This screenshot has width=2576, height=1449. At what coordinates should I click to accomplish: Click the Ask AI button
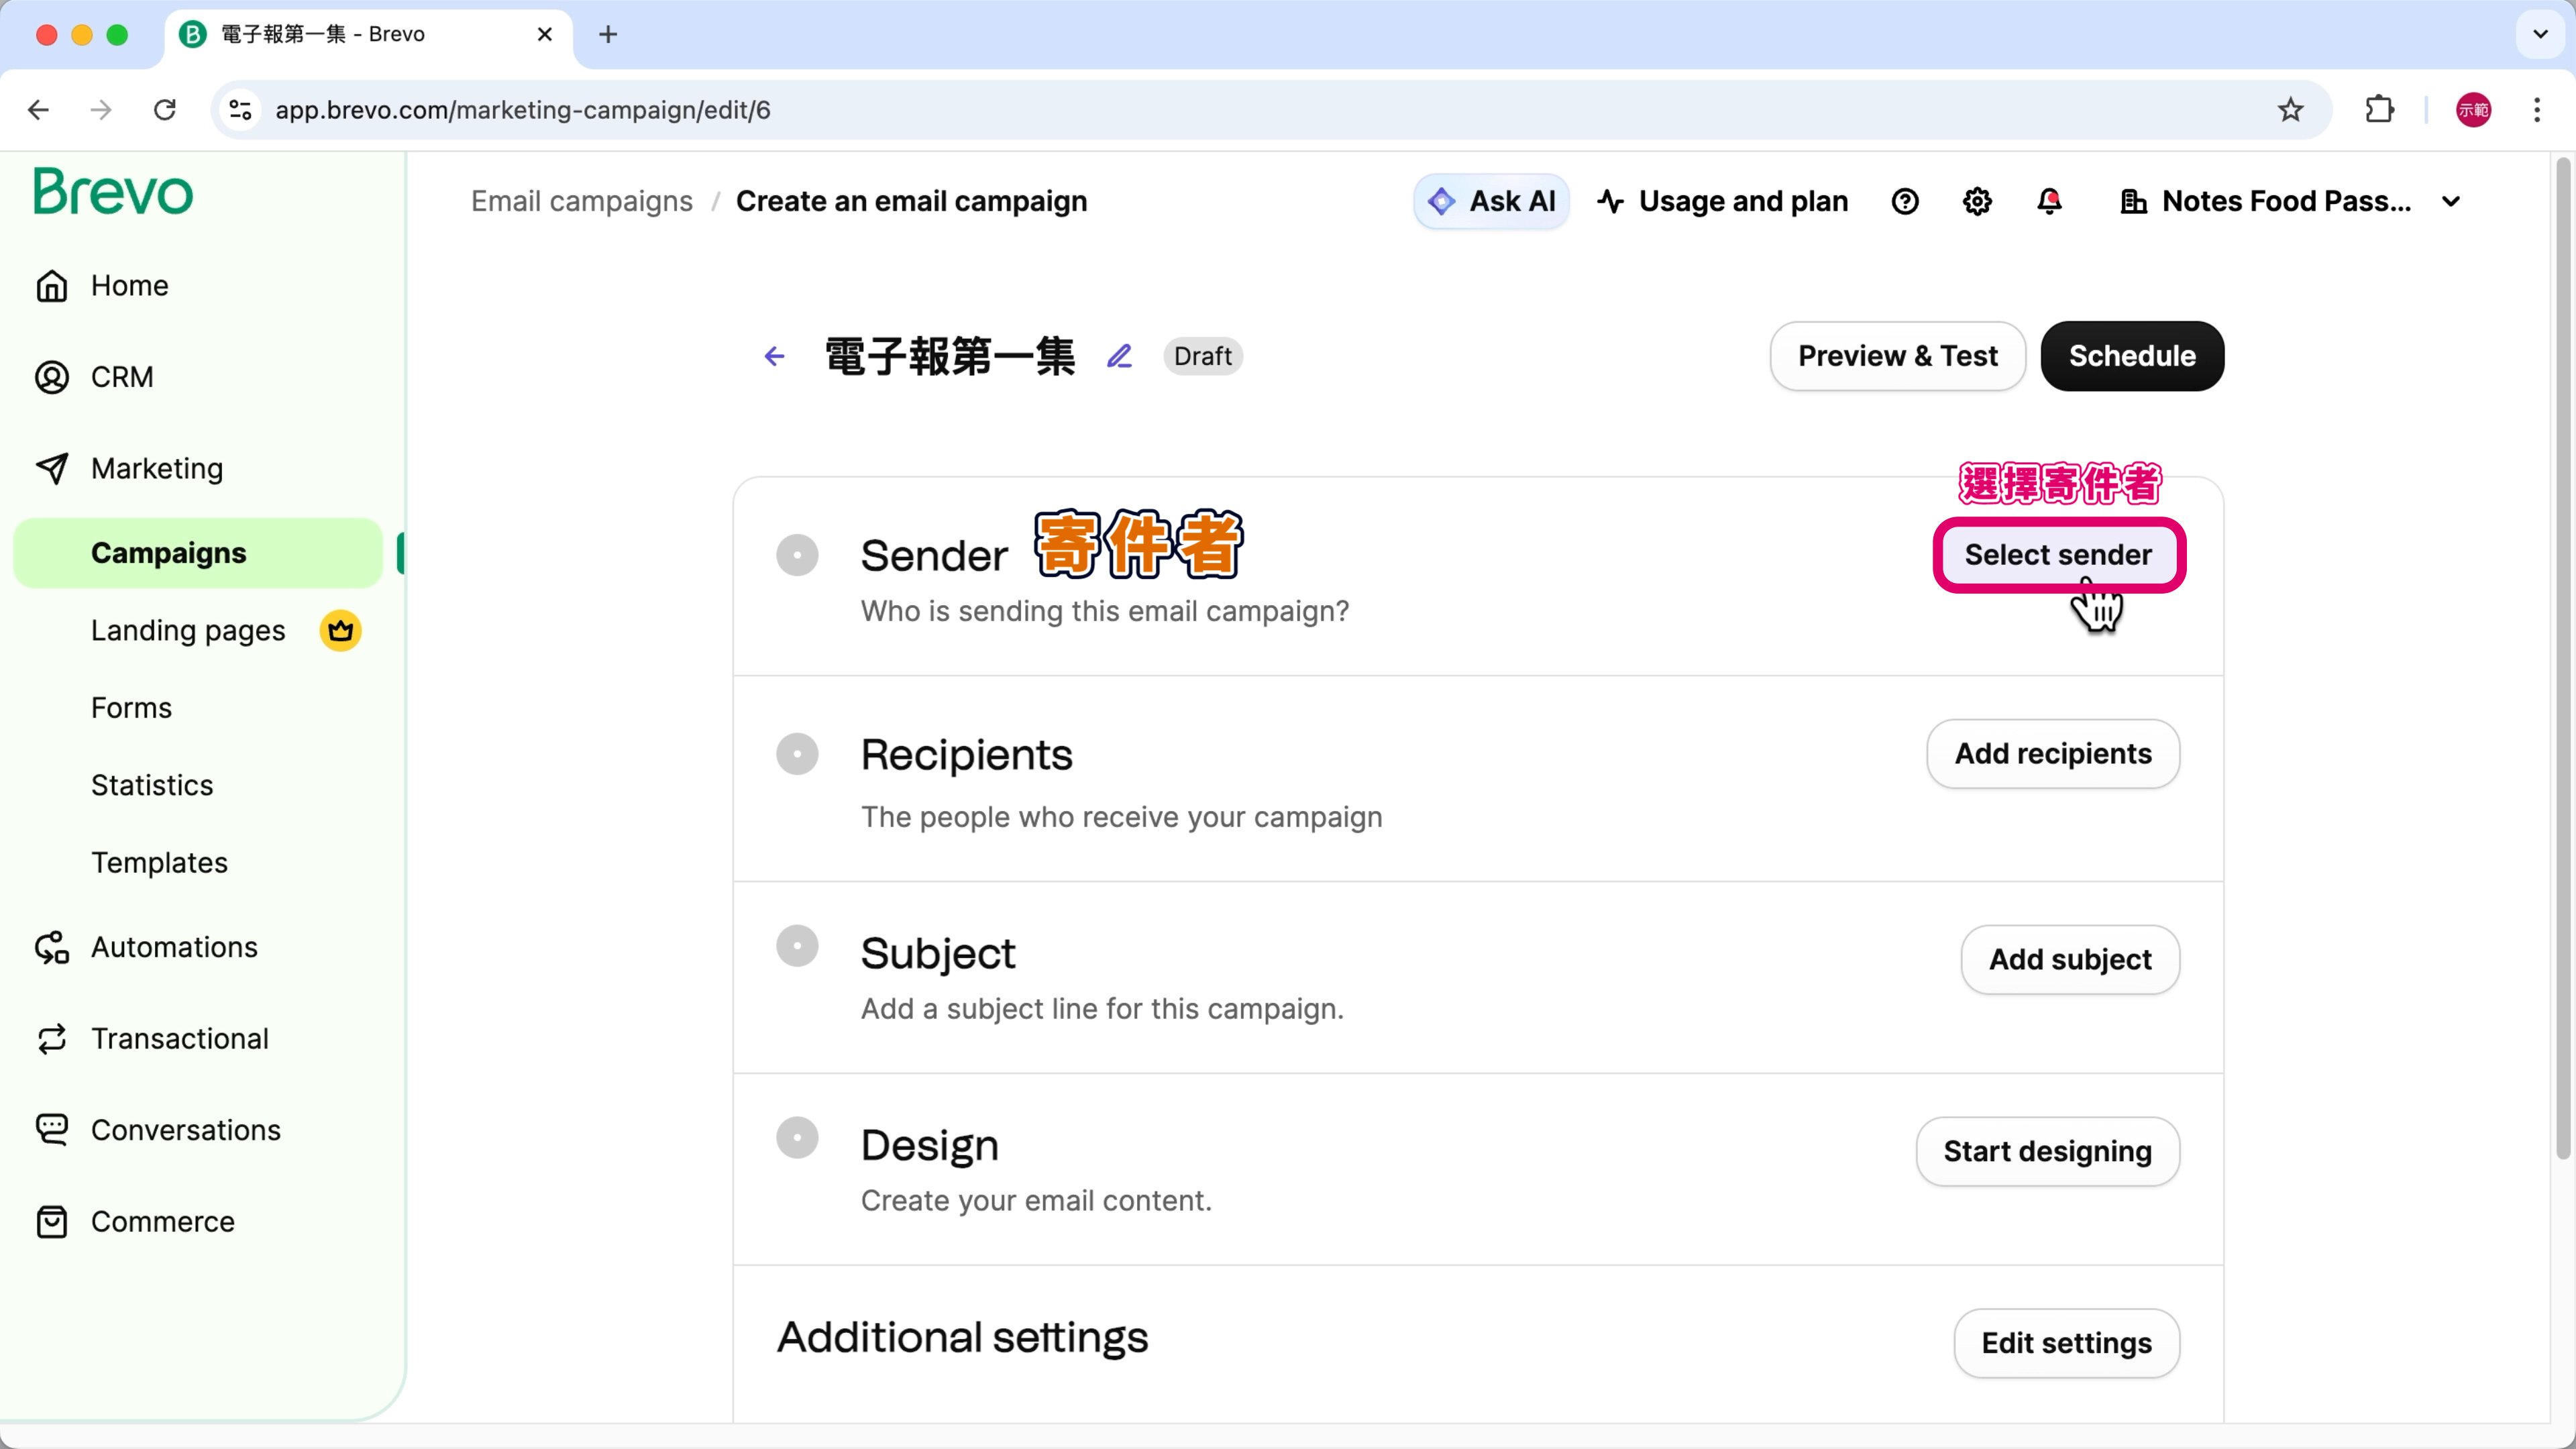(1491, 201)
